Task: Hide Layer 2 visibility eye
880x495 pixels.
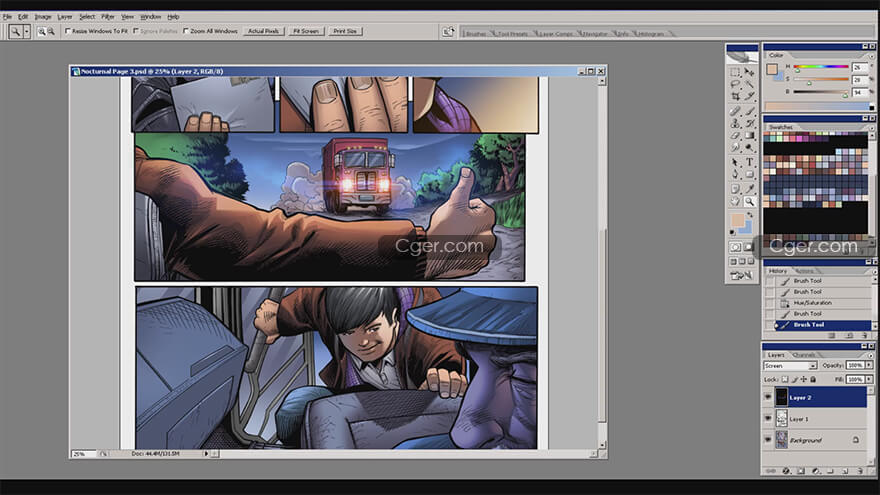Action: tap(768, 397)
